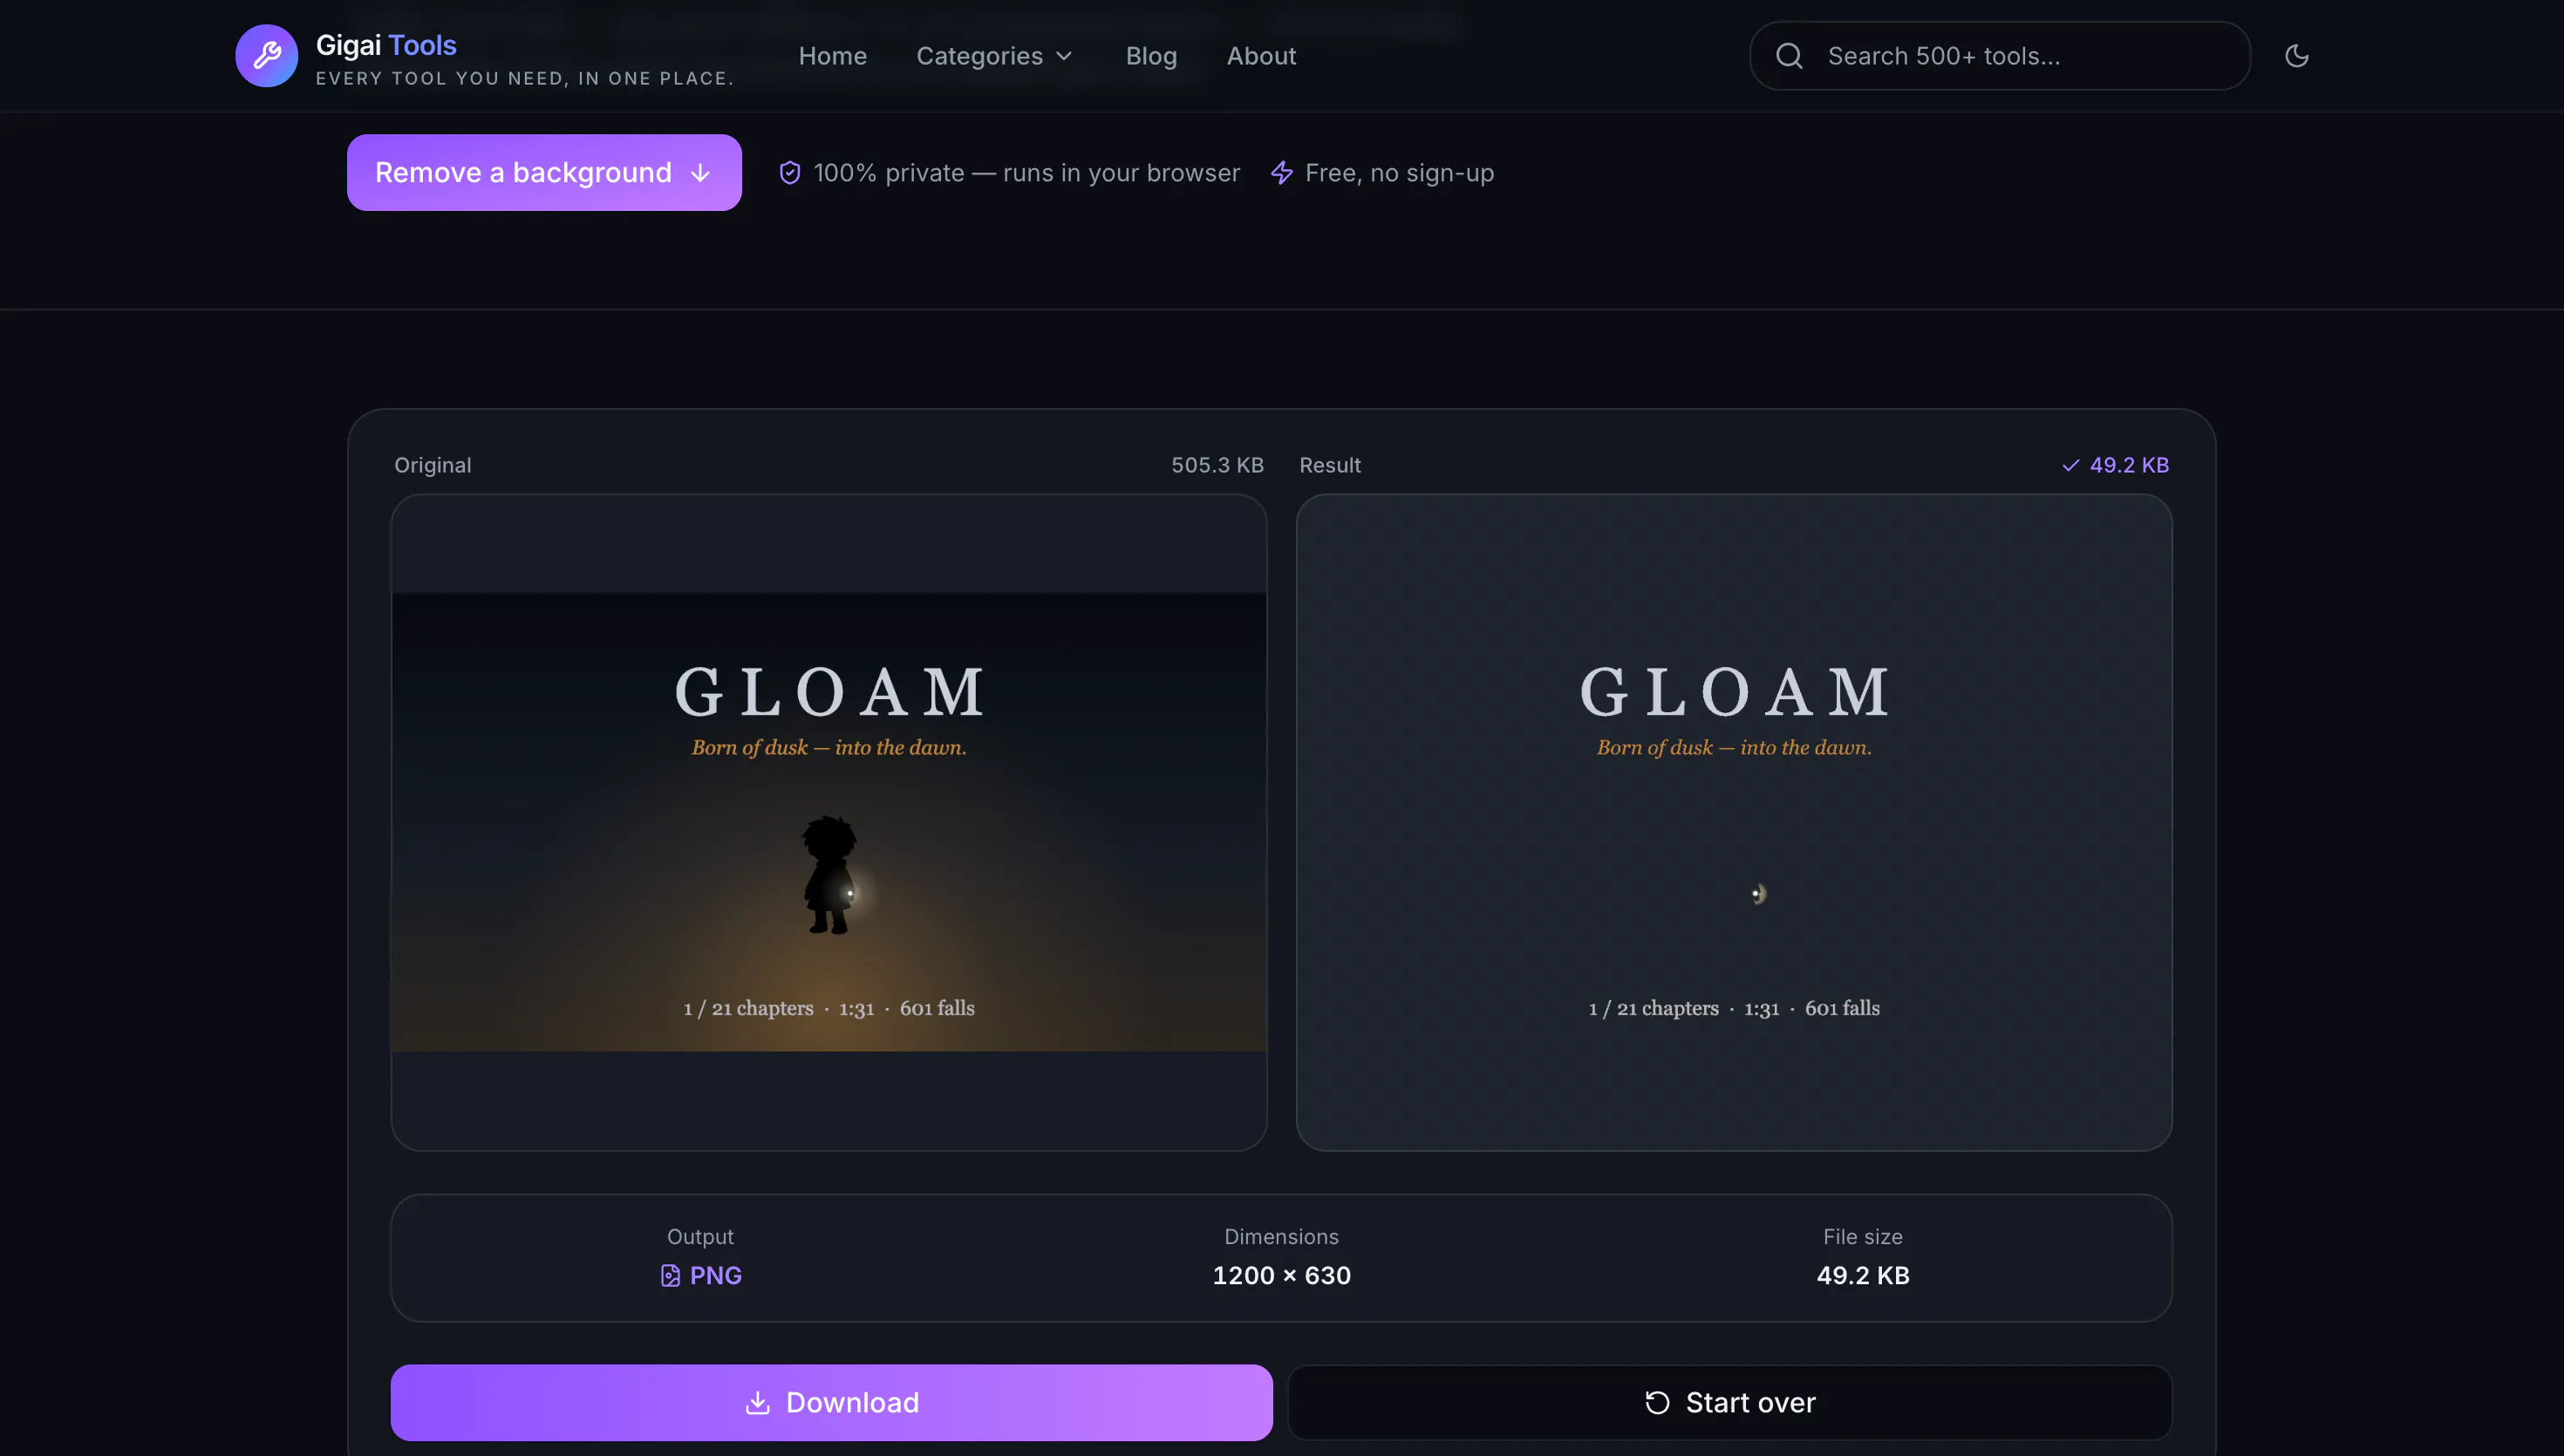Click Remove a background button
The height and width of the screenshot is (1456, 2564).
(x=544, y=173)
